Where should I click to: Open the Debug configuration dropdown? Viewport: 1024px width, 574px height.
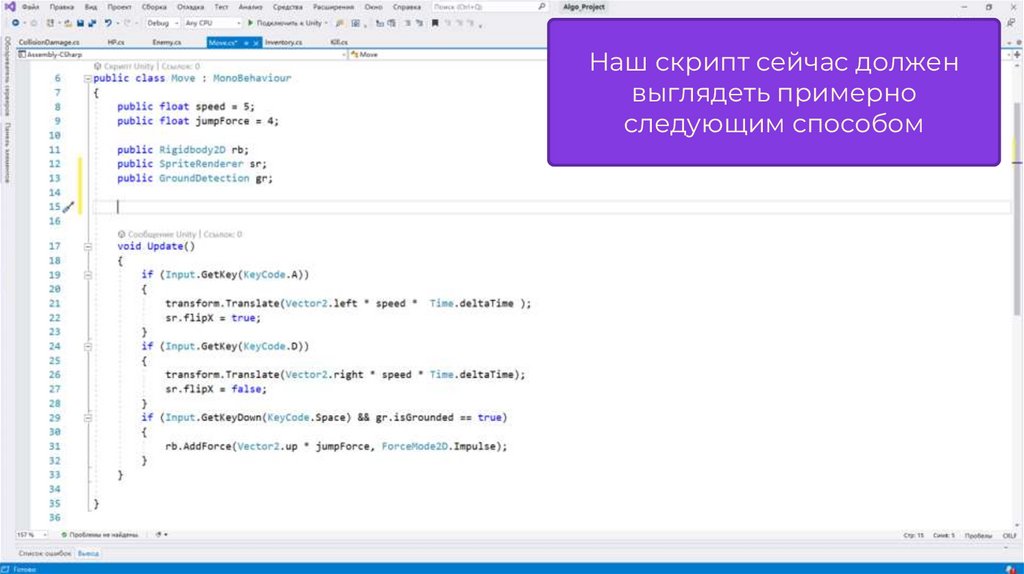[163, 23]
